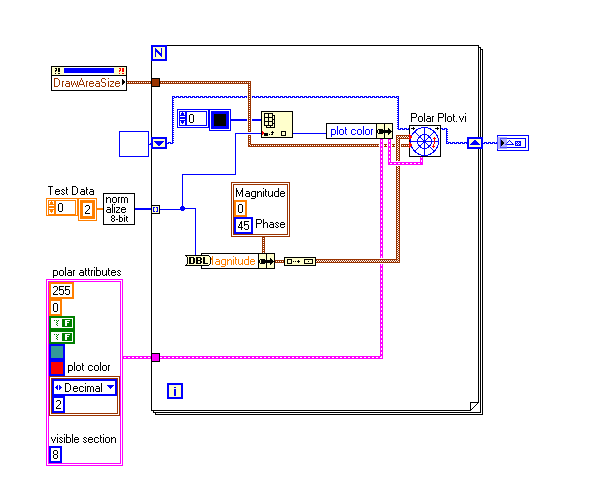
Task: Click the Test Data array index stepper
Action: 51,207
